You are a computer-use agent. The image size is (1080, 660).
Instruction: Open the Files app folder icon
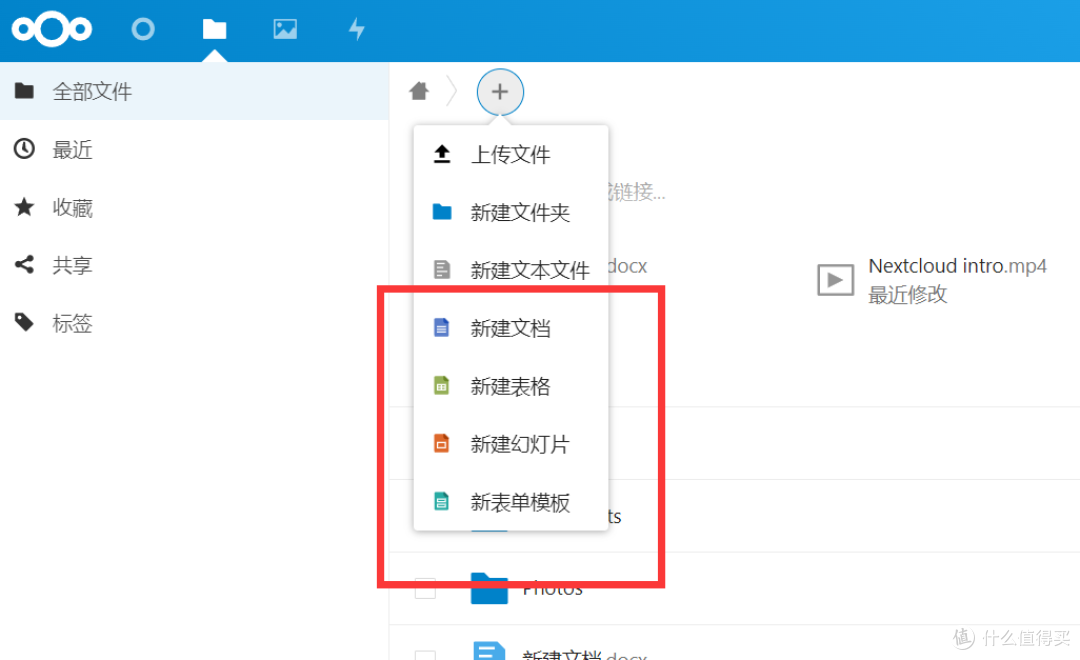click(x=214, y=29)
